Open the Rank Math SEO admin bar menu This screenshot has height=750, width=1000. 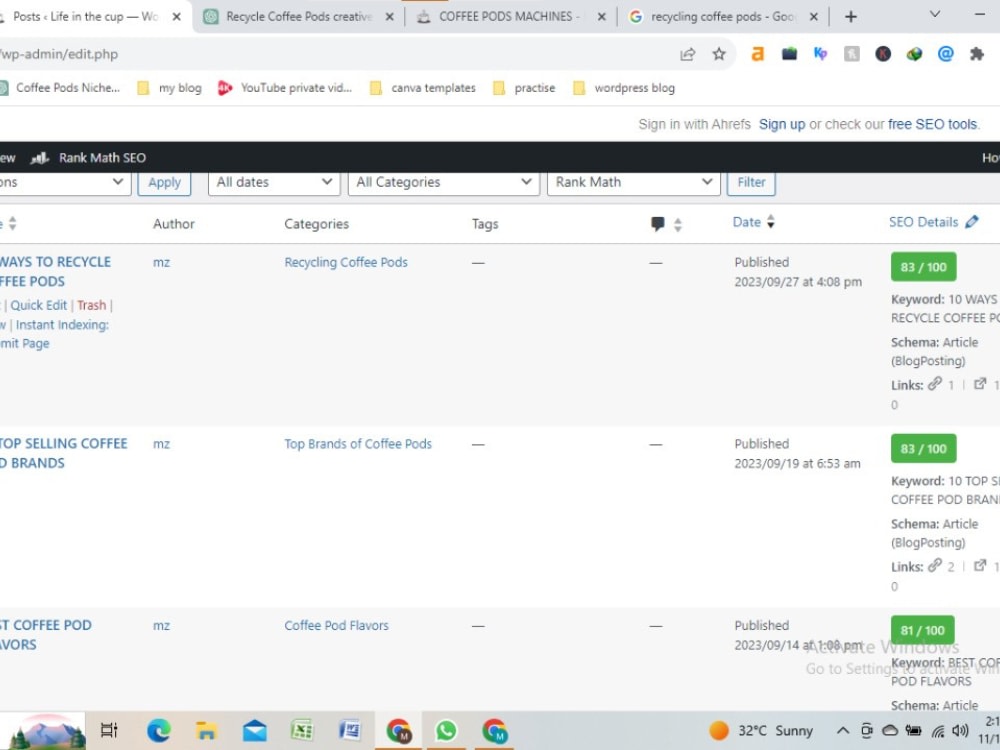(89, 158)
